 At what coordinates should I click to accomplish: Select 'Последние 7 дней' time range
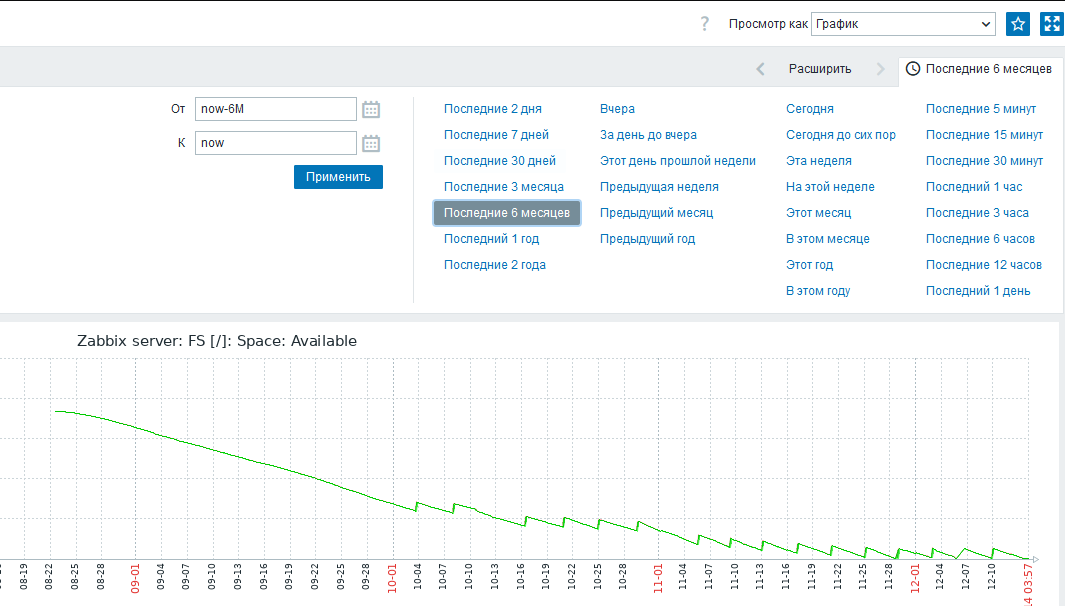pos(496,135)
